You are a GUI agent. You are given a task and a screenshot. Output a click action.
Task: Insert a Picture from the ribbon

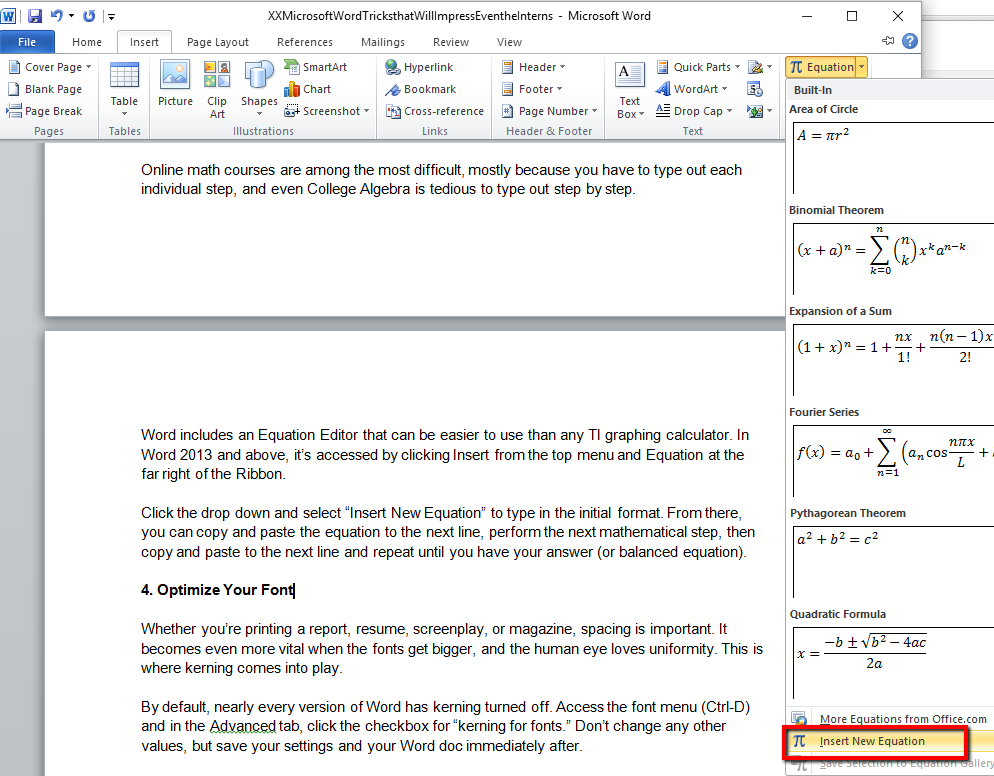pyautogui.click(x=175, y=85)
